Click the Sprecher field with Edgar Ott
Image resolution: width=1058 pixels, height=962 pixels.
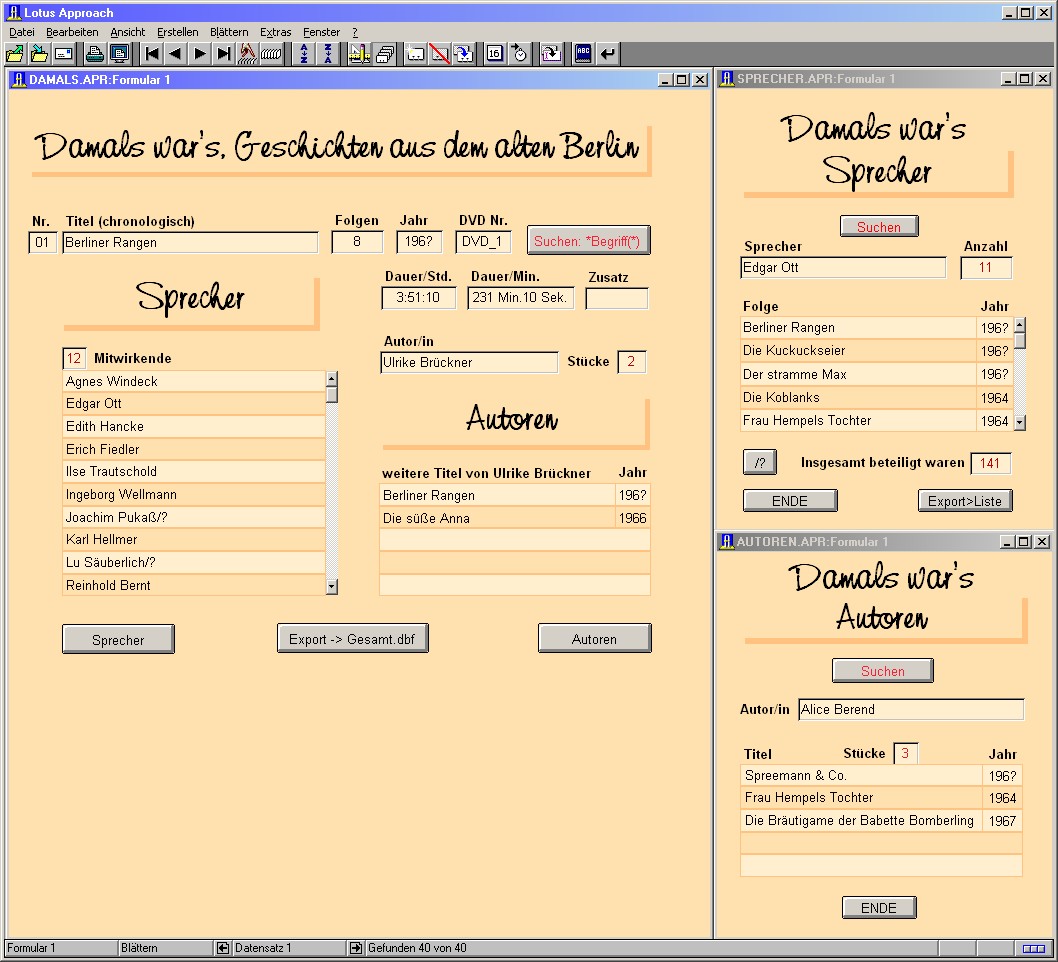pos(843,267)
